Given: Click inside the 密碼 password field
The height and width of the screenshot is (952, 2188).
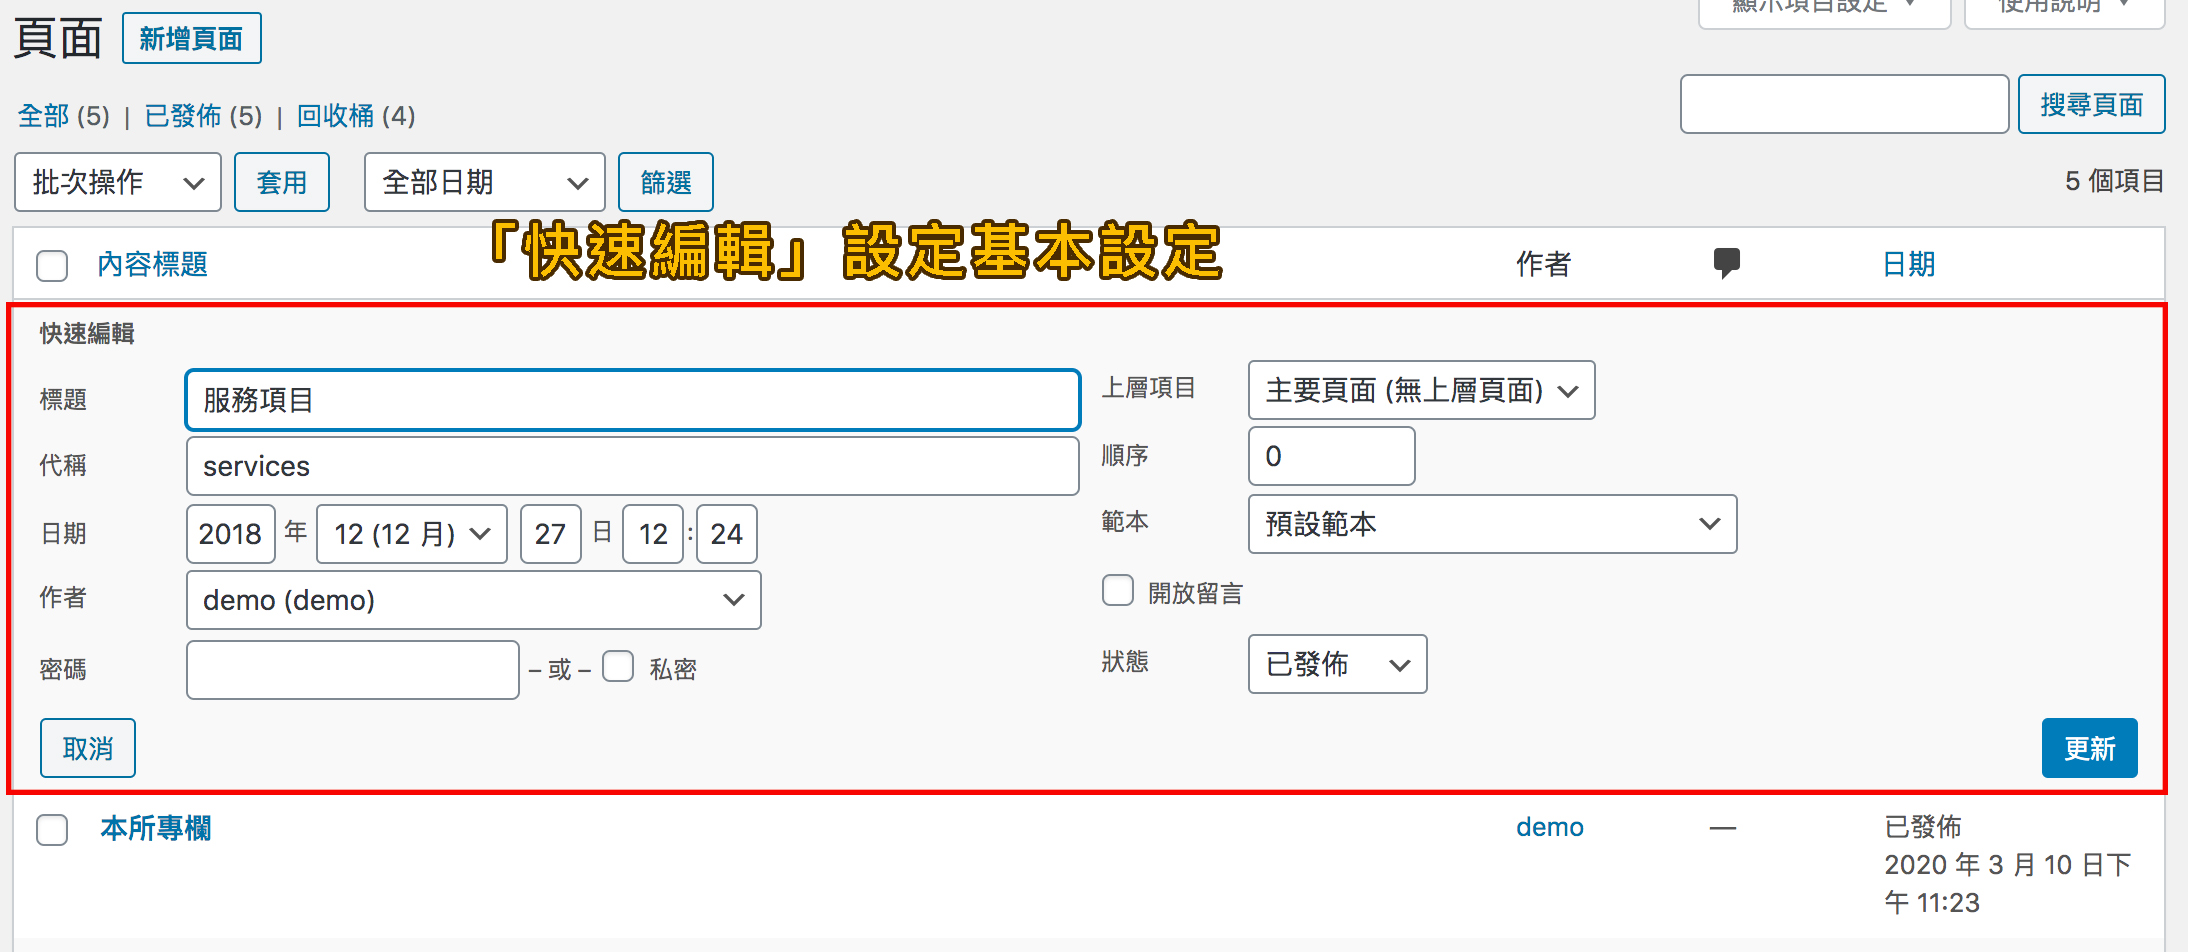Looking at the screenshot, I should [351, 668].
